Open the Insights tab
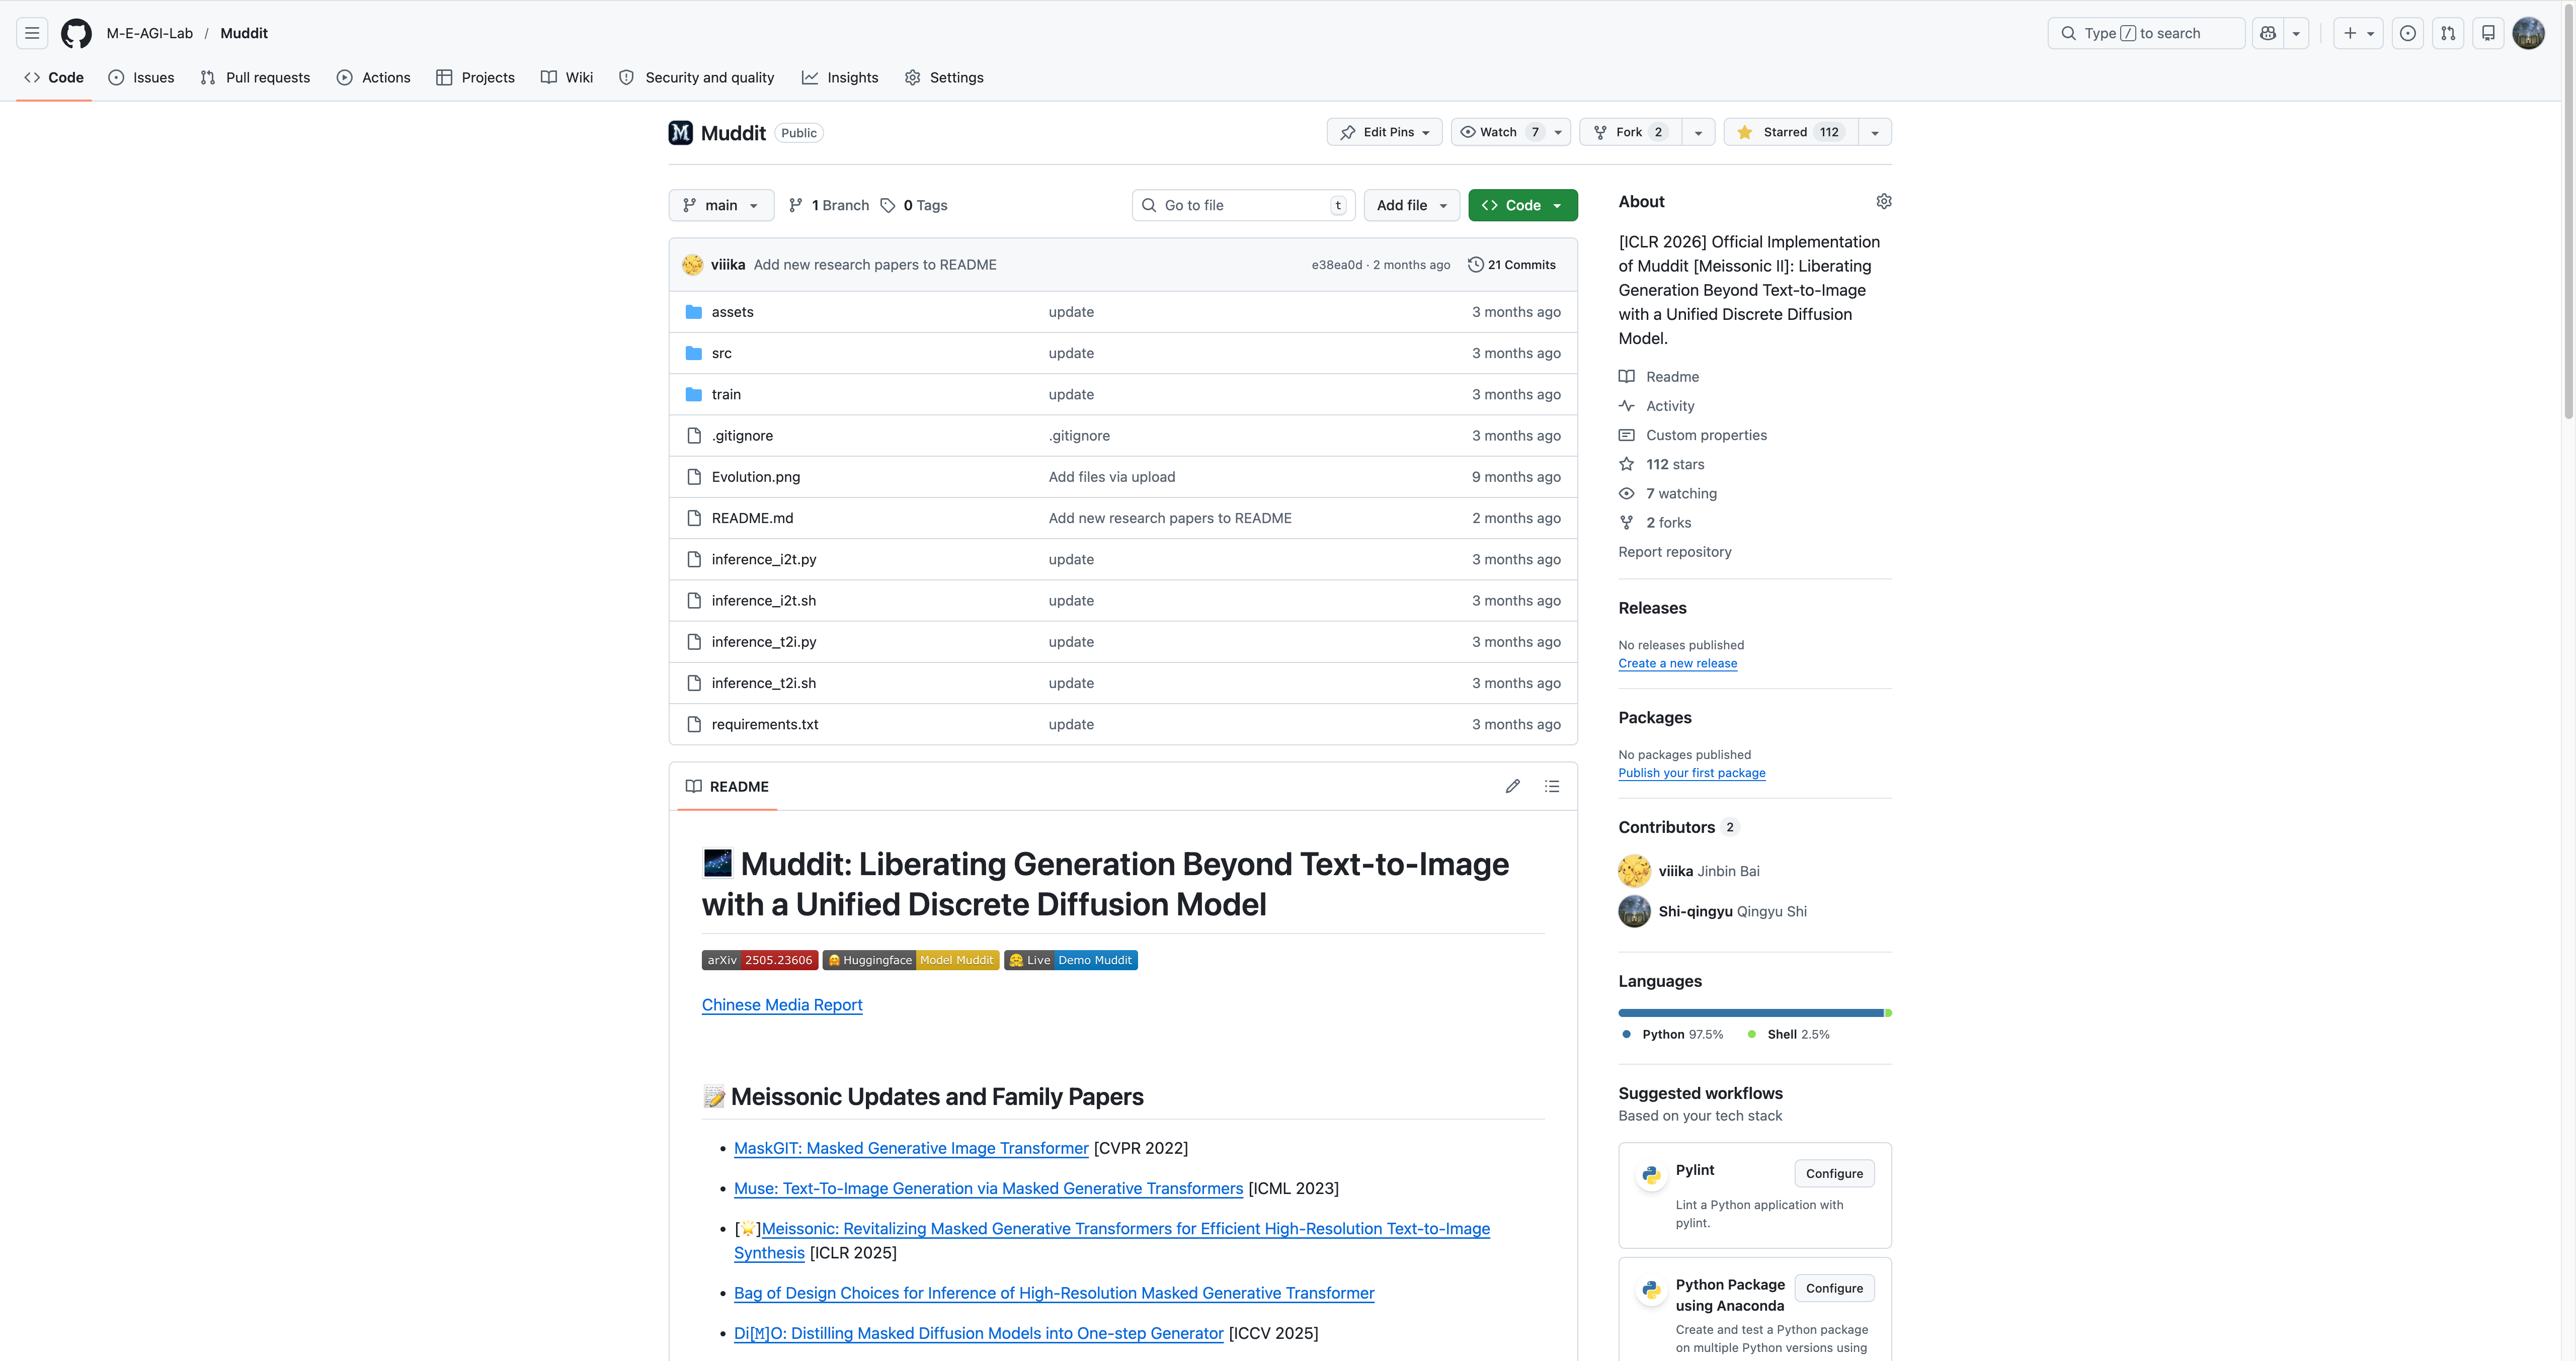Screen dimensions: 2576x1361 (840, 77)
